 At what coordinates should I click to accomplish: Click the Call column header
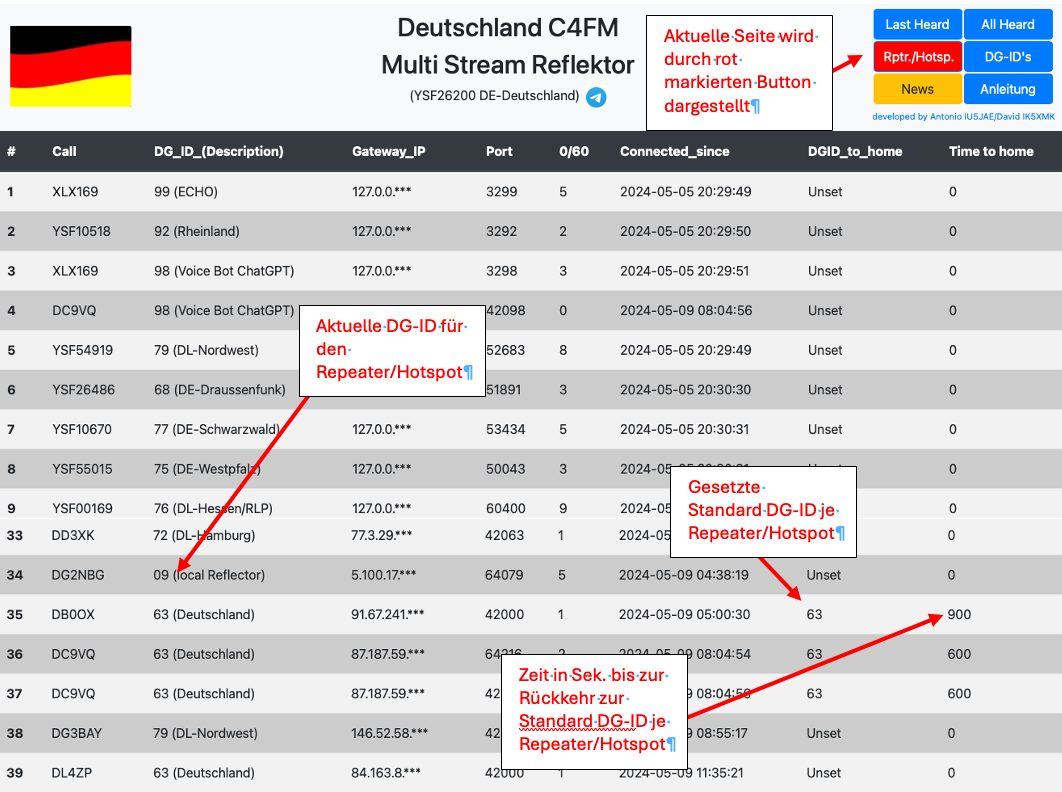click(x=64, y=152)
